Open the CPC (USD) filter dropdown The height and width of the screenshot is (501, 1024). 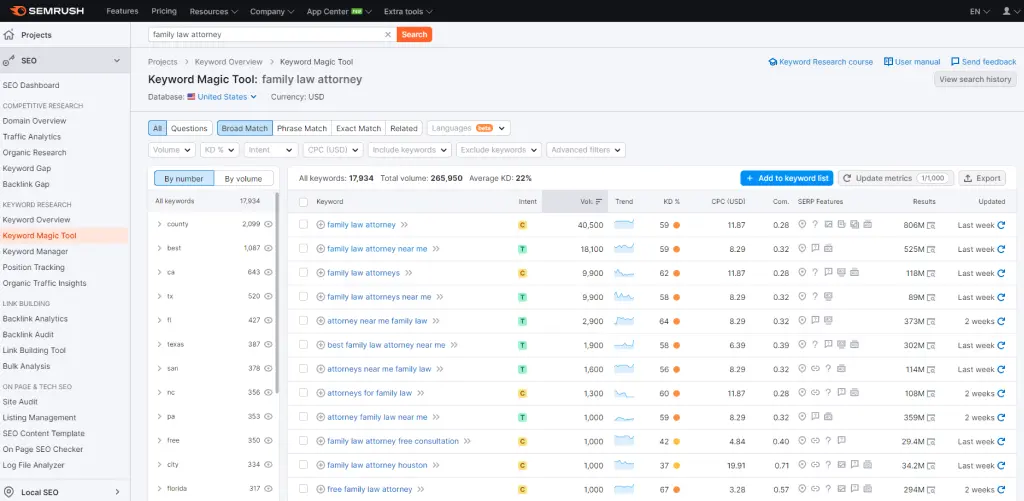tap(333, 150)
